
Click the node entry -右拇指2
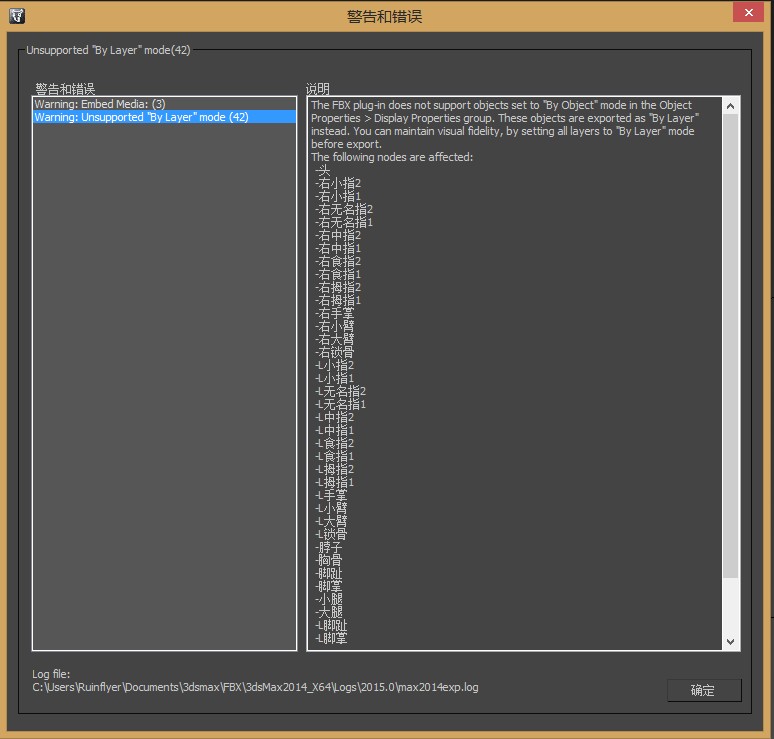338,287
